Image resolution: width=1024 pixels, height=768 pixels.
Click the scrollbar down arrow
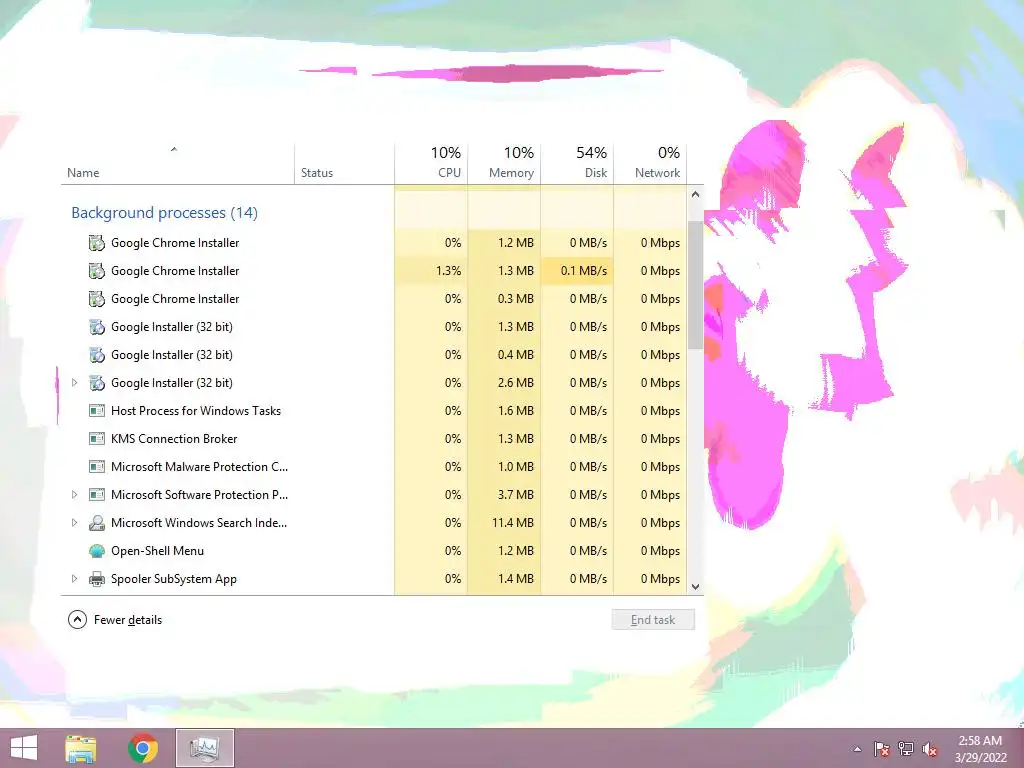[696, 586]
